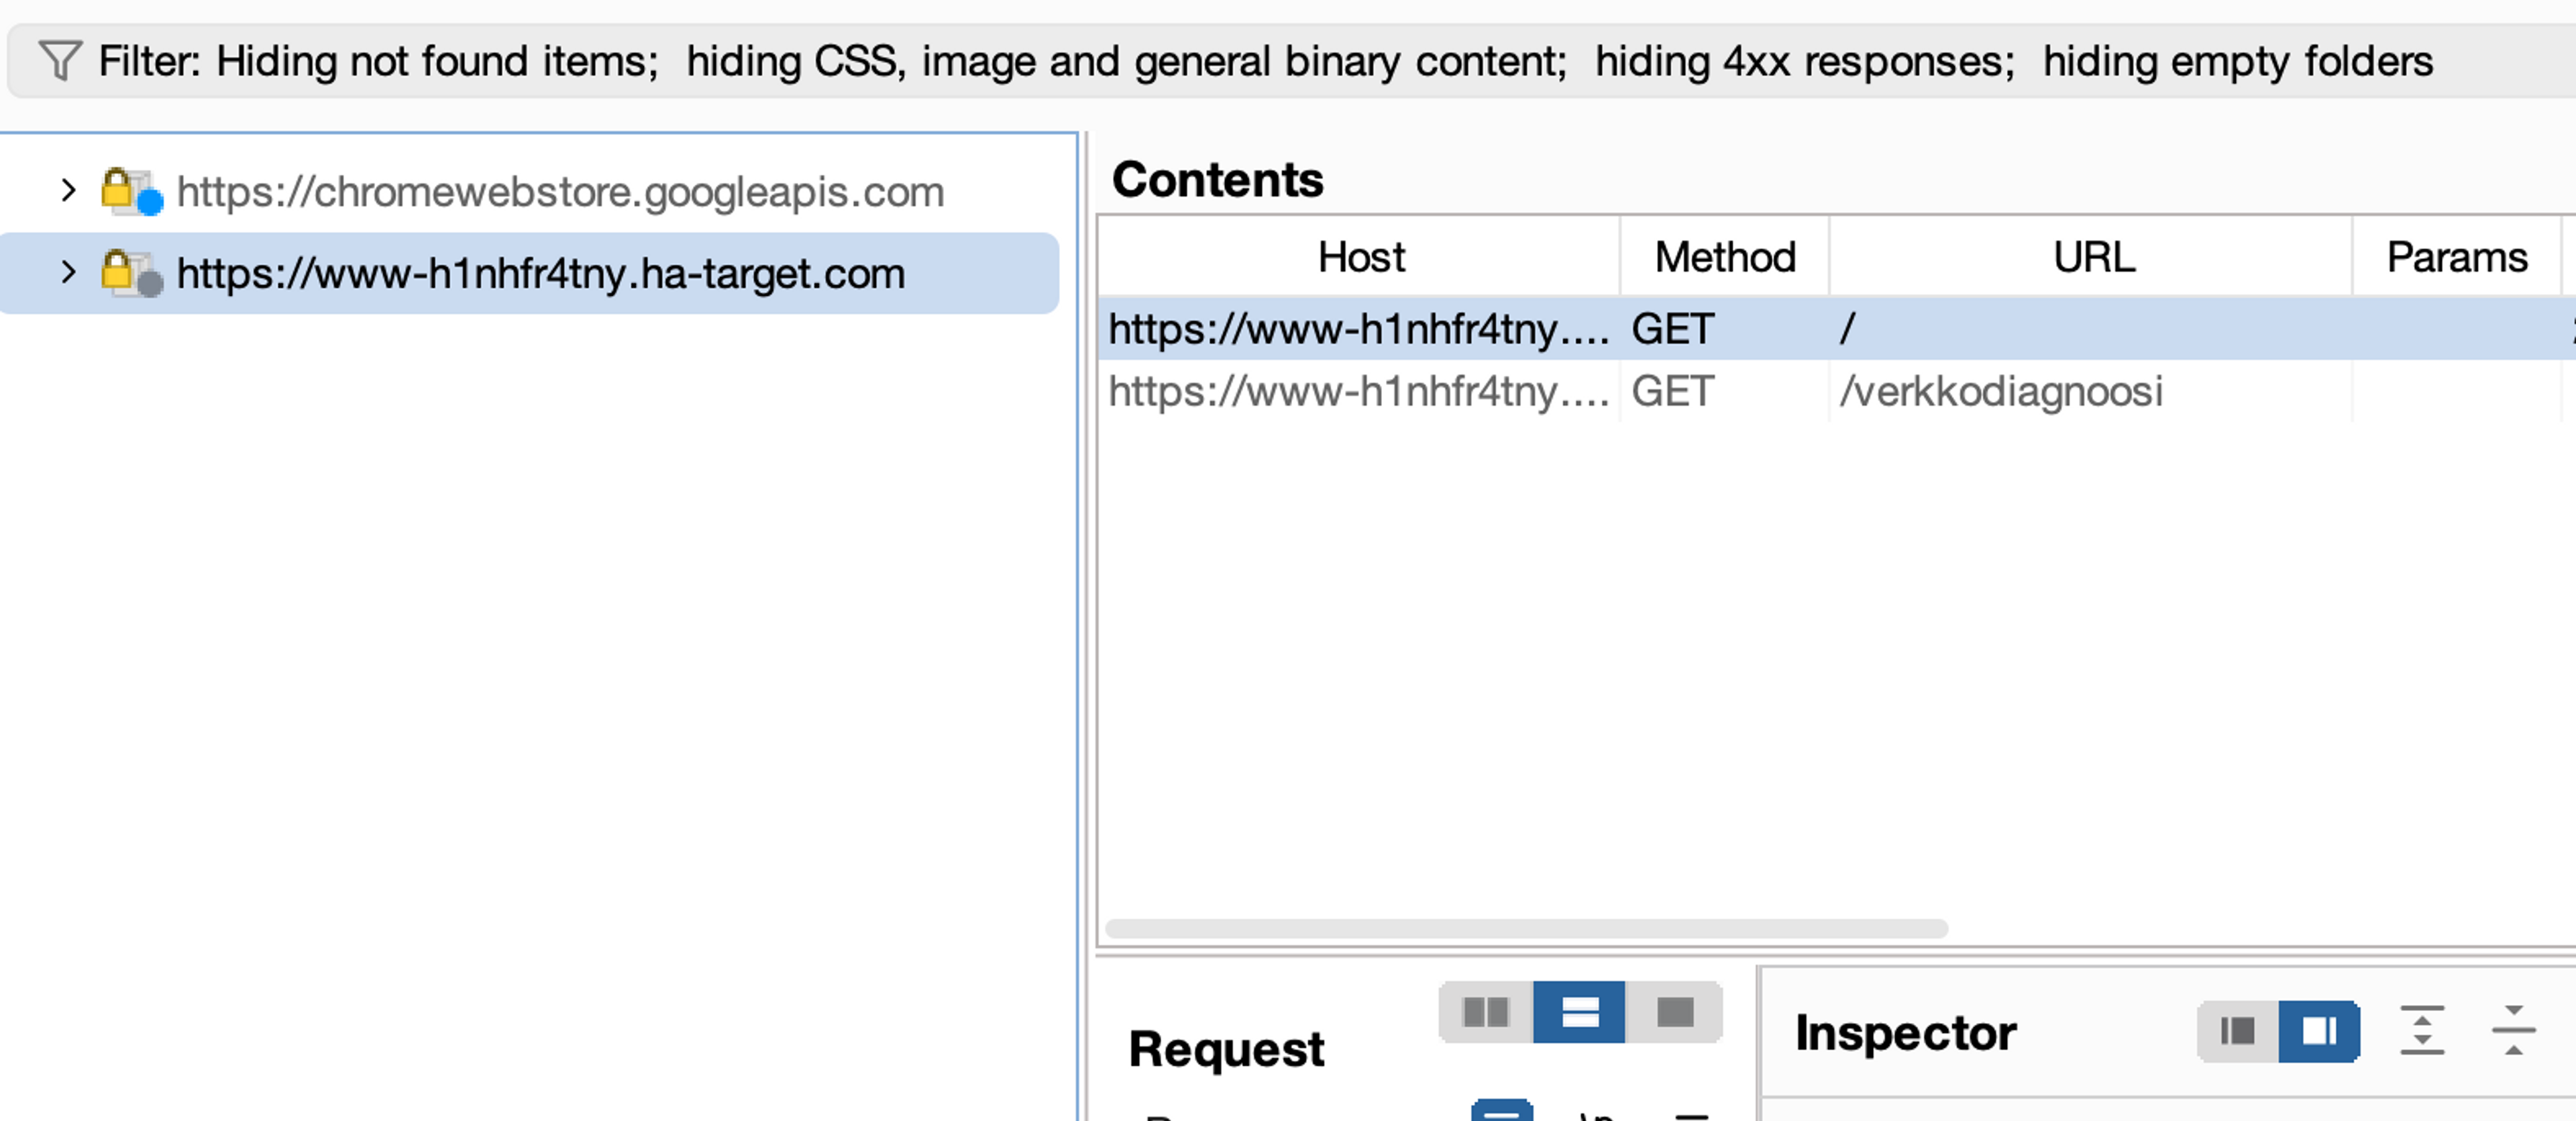Collapse all Inspector sections
Viewport: 2576px width, 1121px height.
2513,1031
